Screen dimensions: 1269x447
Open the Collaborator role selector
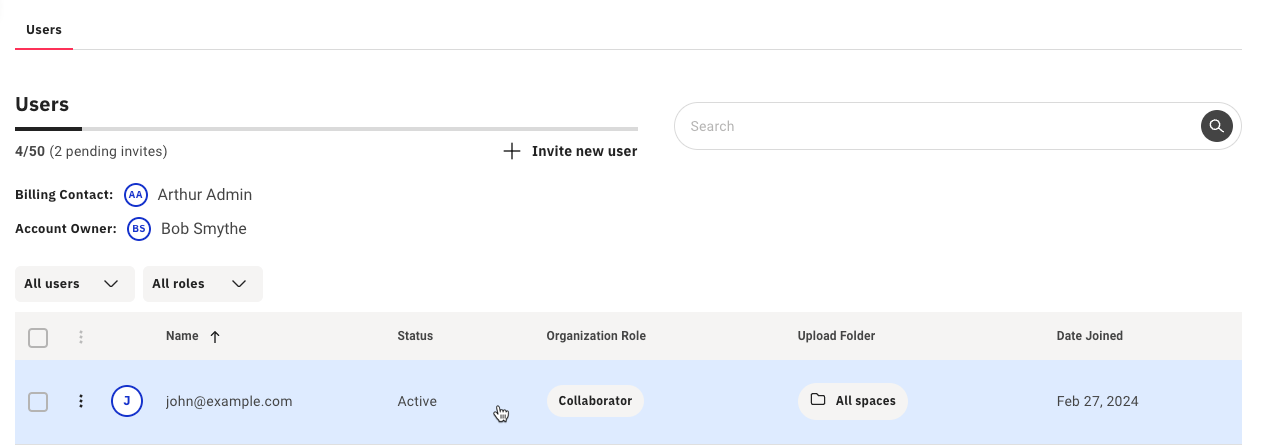point(595,401)
